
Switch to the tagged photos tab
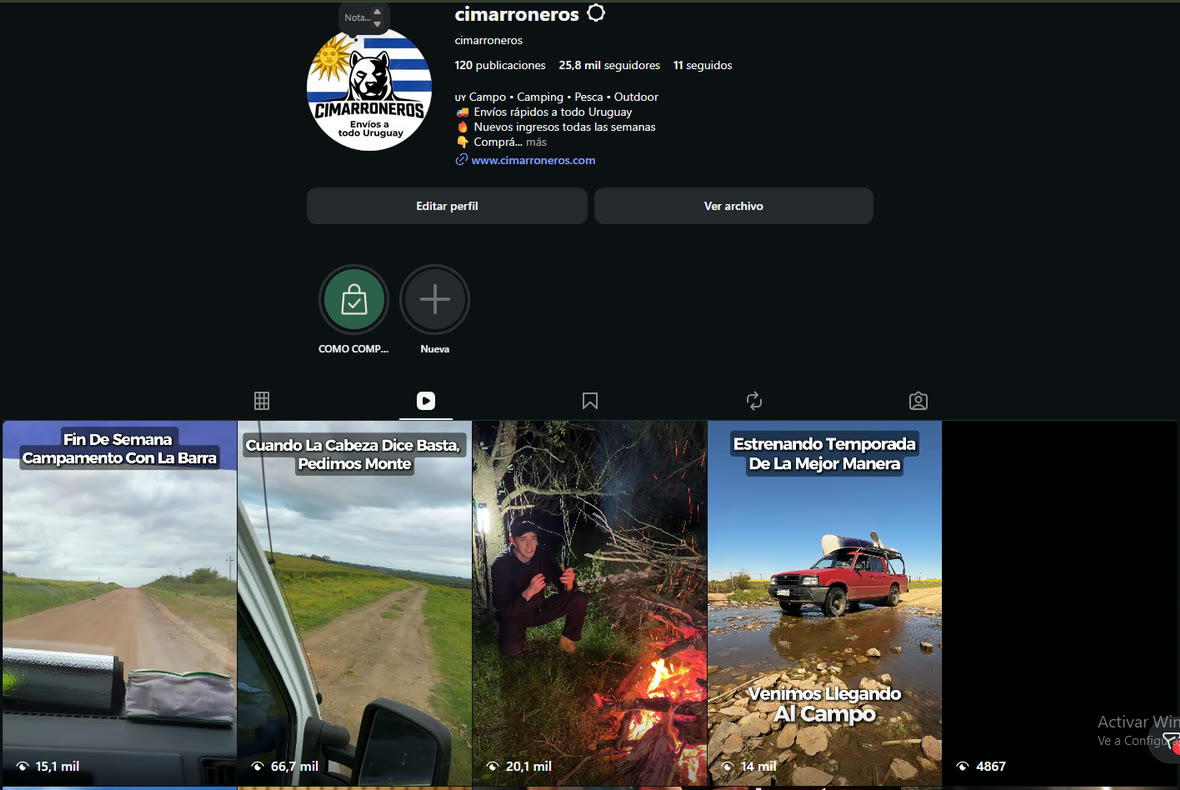(918, 401)
